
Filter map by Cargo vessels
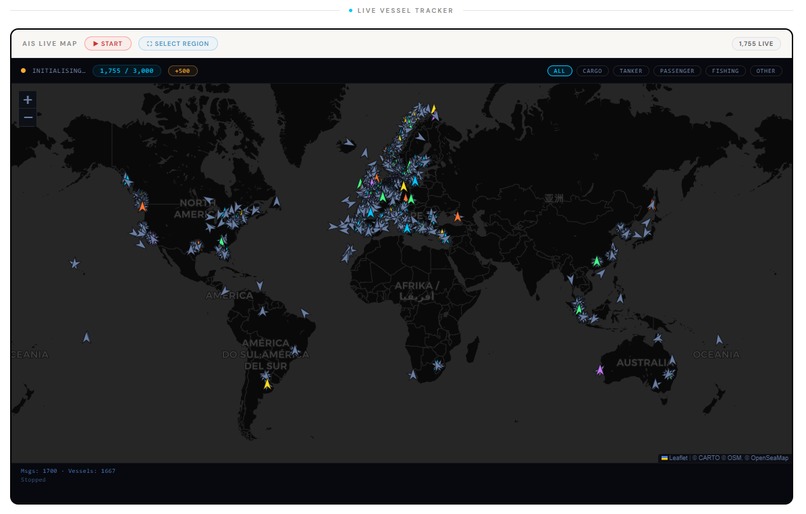592,71
